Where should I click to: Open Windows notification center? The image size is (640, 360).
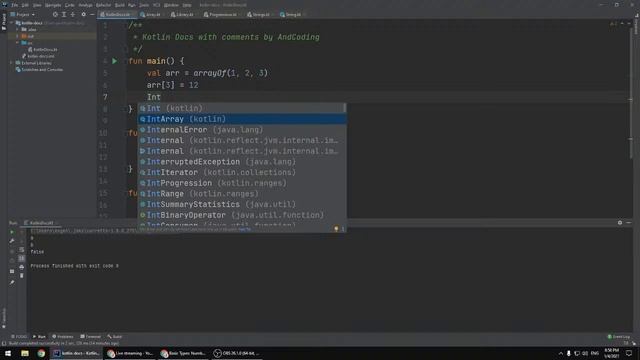point(629,353)
